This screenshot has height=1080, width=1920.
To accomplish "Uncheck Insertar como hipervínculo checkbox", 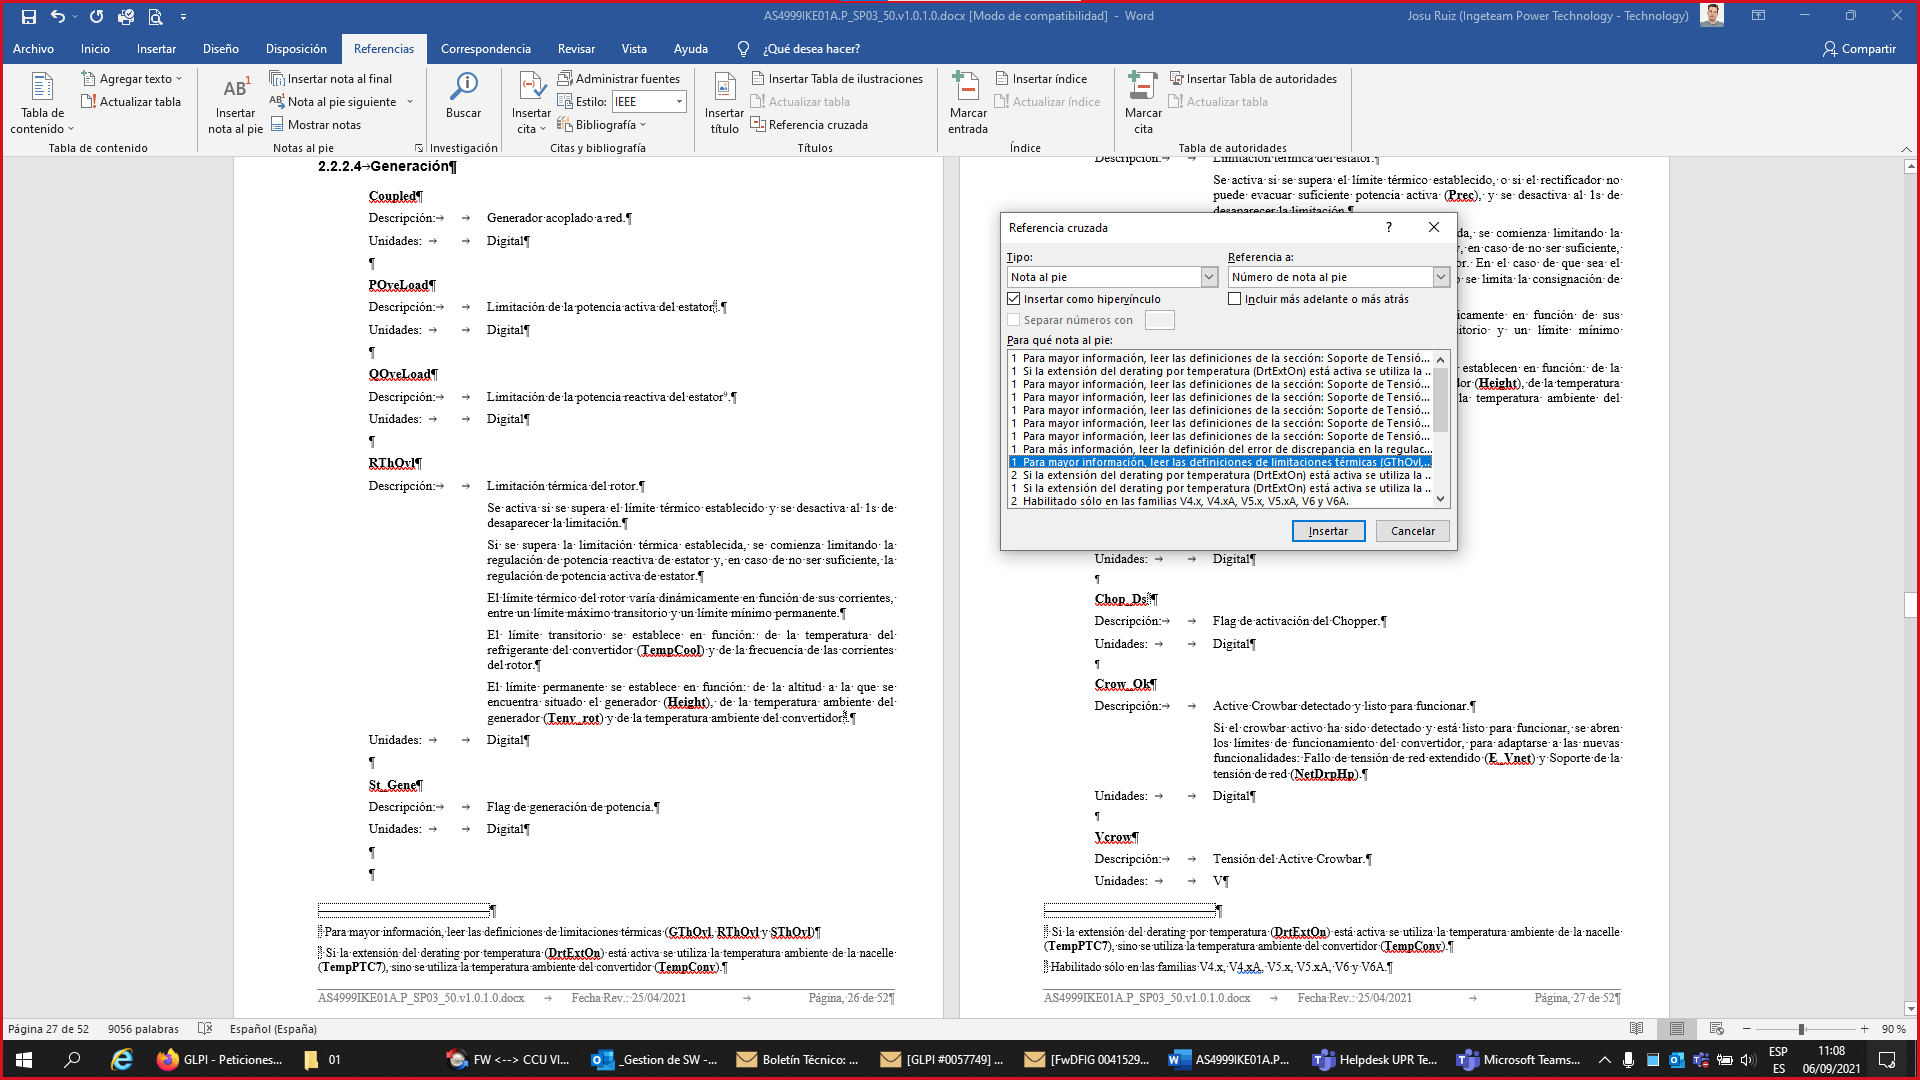I will point(1014,299).
